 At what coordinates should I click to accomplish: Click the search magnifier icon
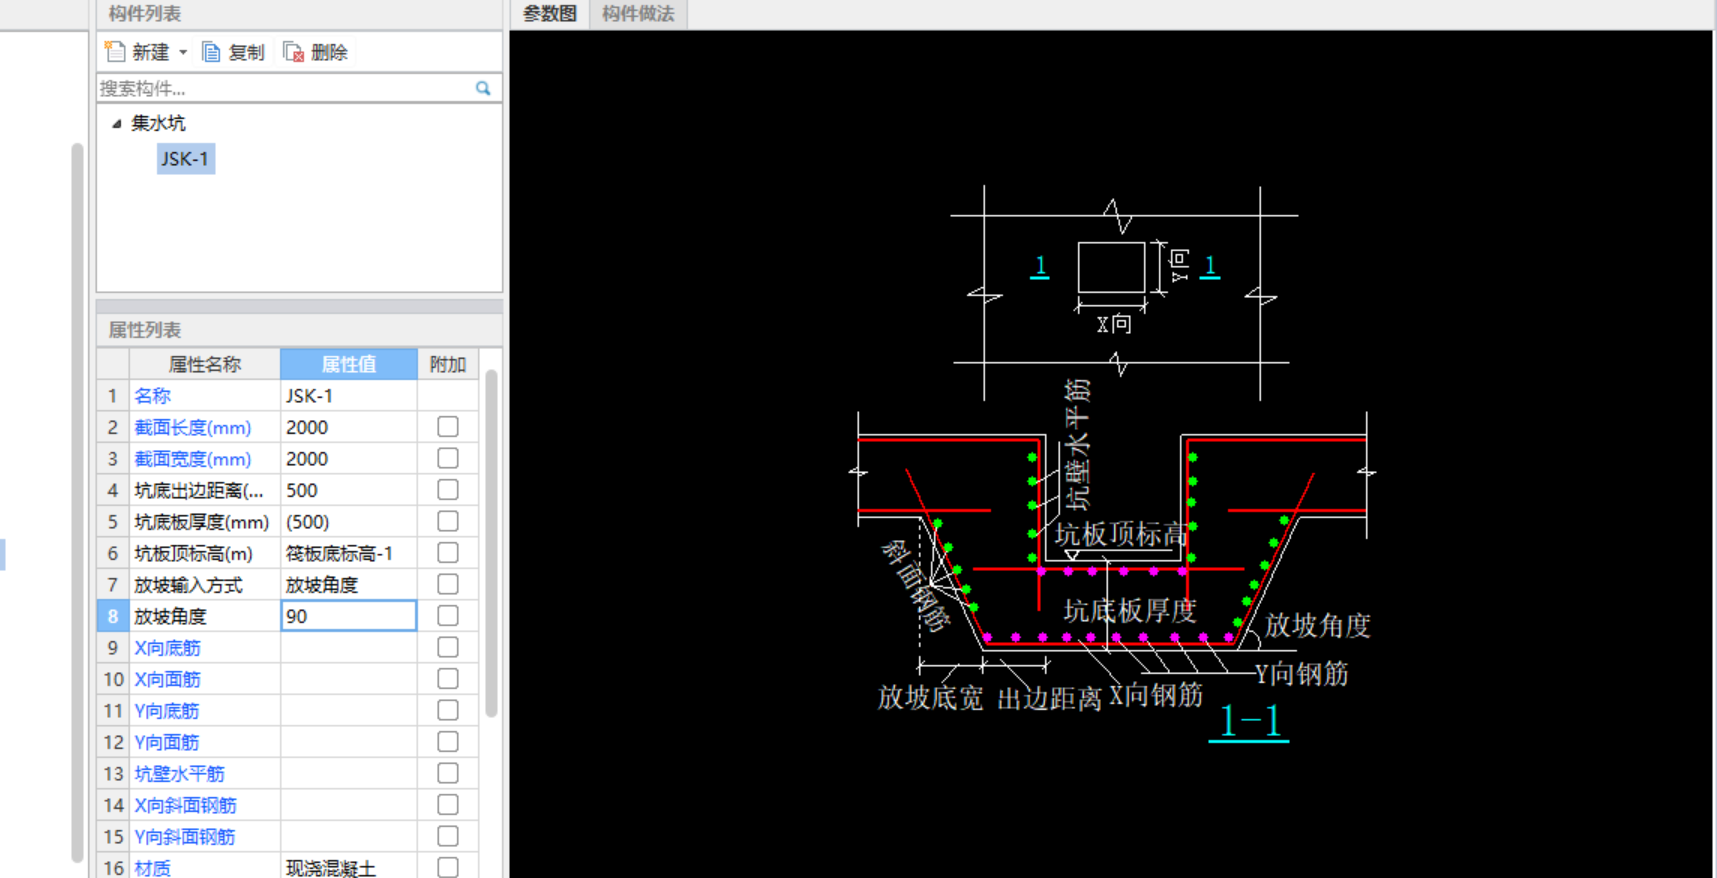[483, 88]
